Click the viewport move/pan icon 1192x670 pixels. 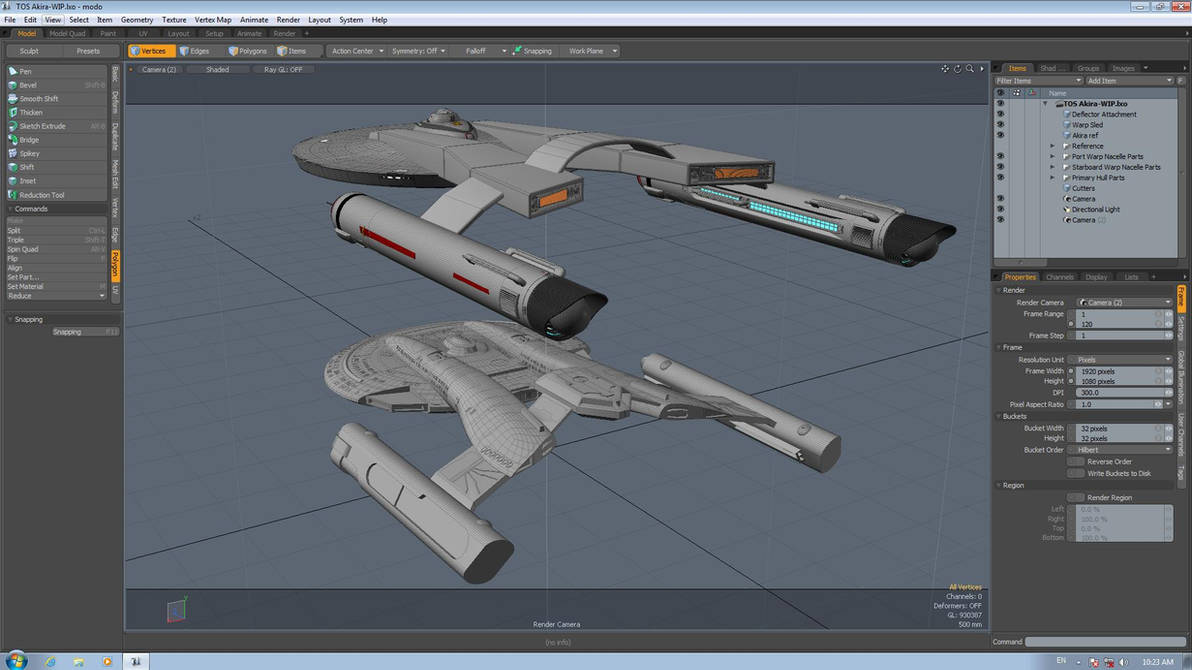tap(945, 69)
